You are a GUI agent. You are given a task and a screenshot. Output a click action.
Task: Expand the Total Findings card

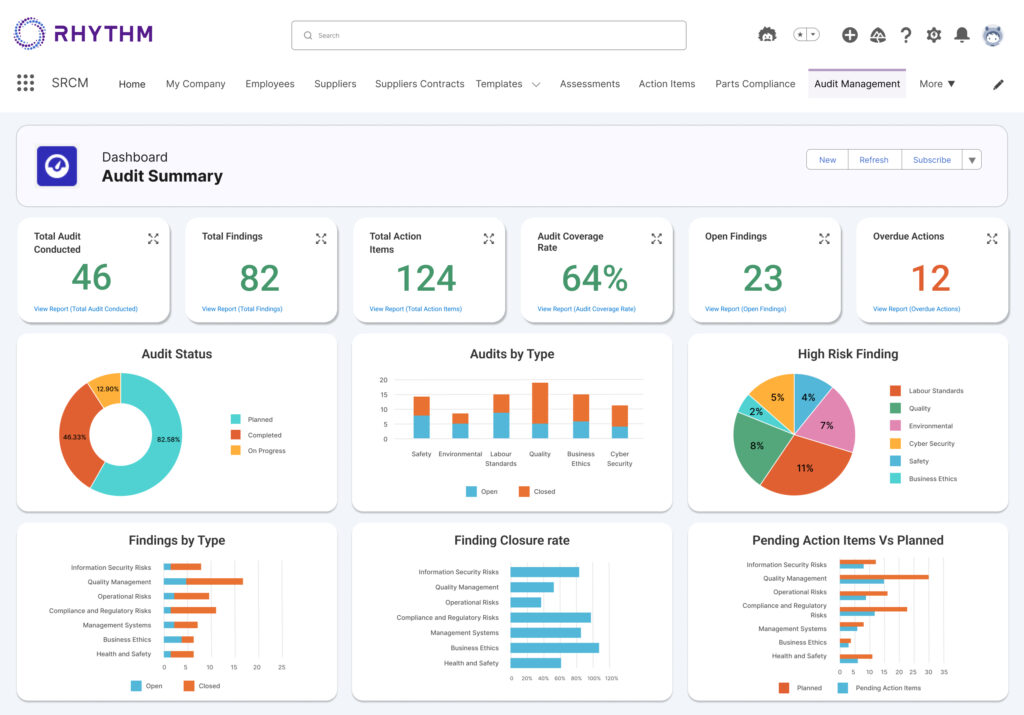[x=321, y=238]
